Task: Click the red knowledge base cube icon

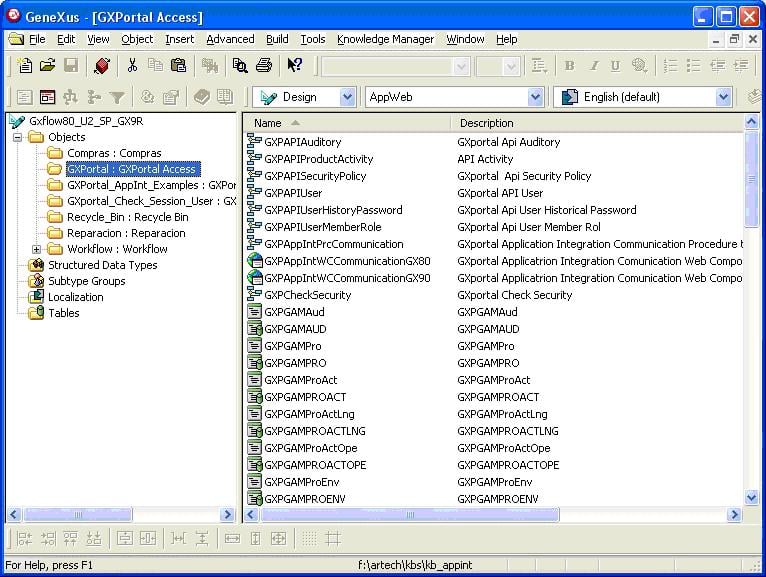Action: pos(101,66)
